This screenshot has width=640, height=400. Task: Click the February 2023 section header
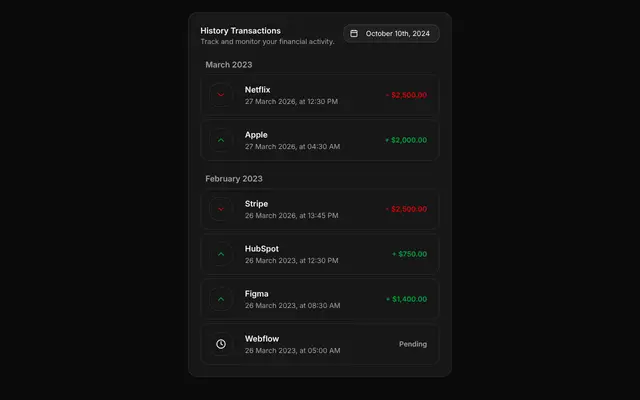[x=234, y=179]
